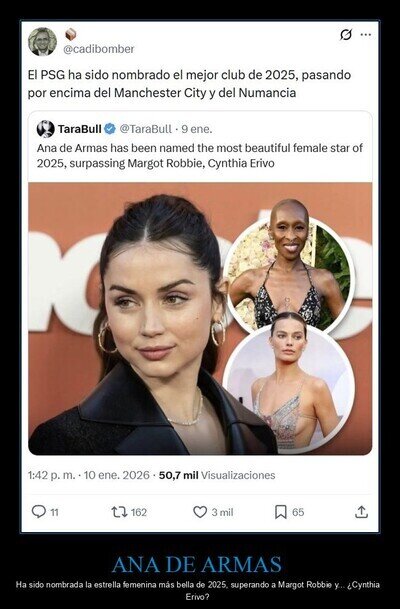Click the small emoji badge above the handle

[x=70, y=35]
